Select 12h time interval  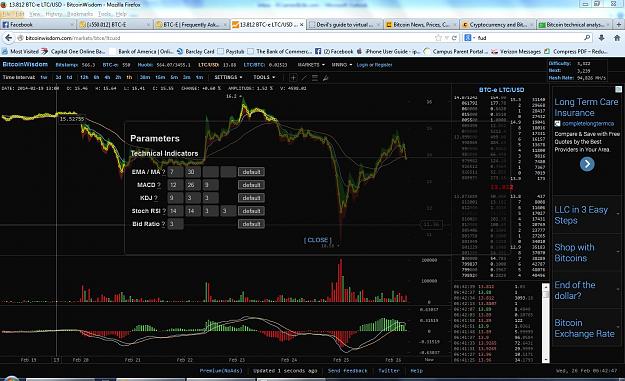(x=84, y=77)
